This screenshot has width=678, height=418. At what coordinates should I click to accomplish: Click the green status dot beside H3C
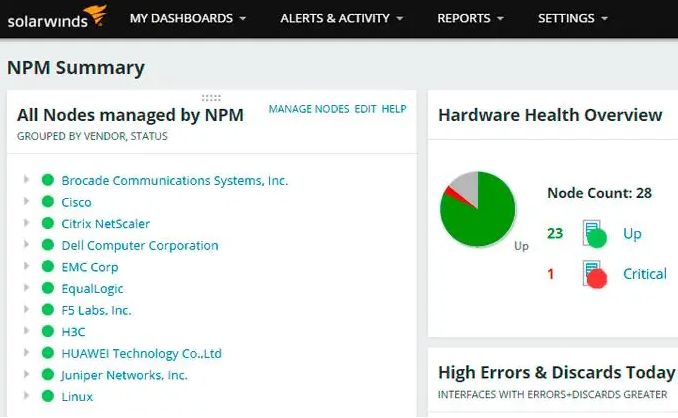tap(48, 331)
